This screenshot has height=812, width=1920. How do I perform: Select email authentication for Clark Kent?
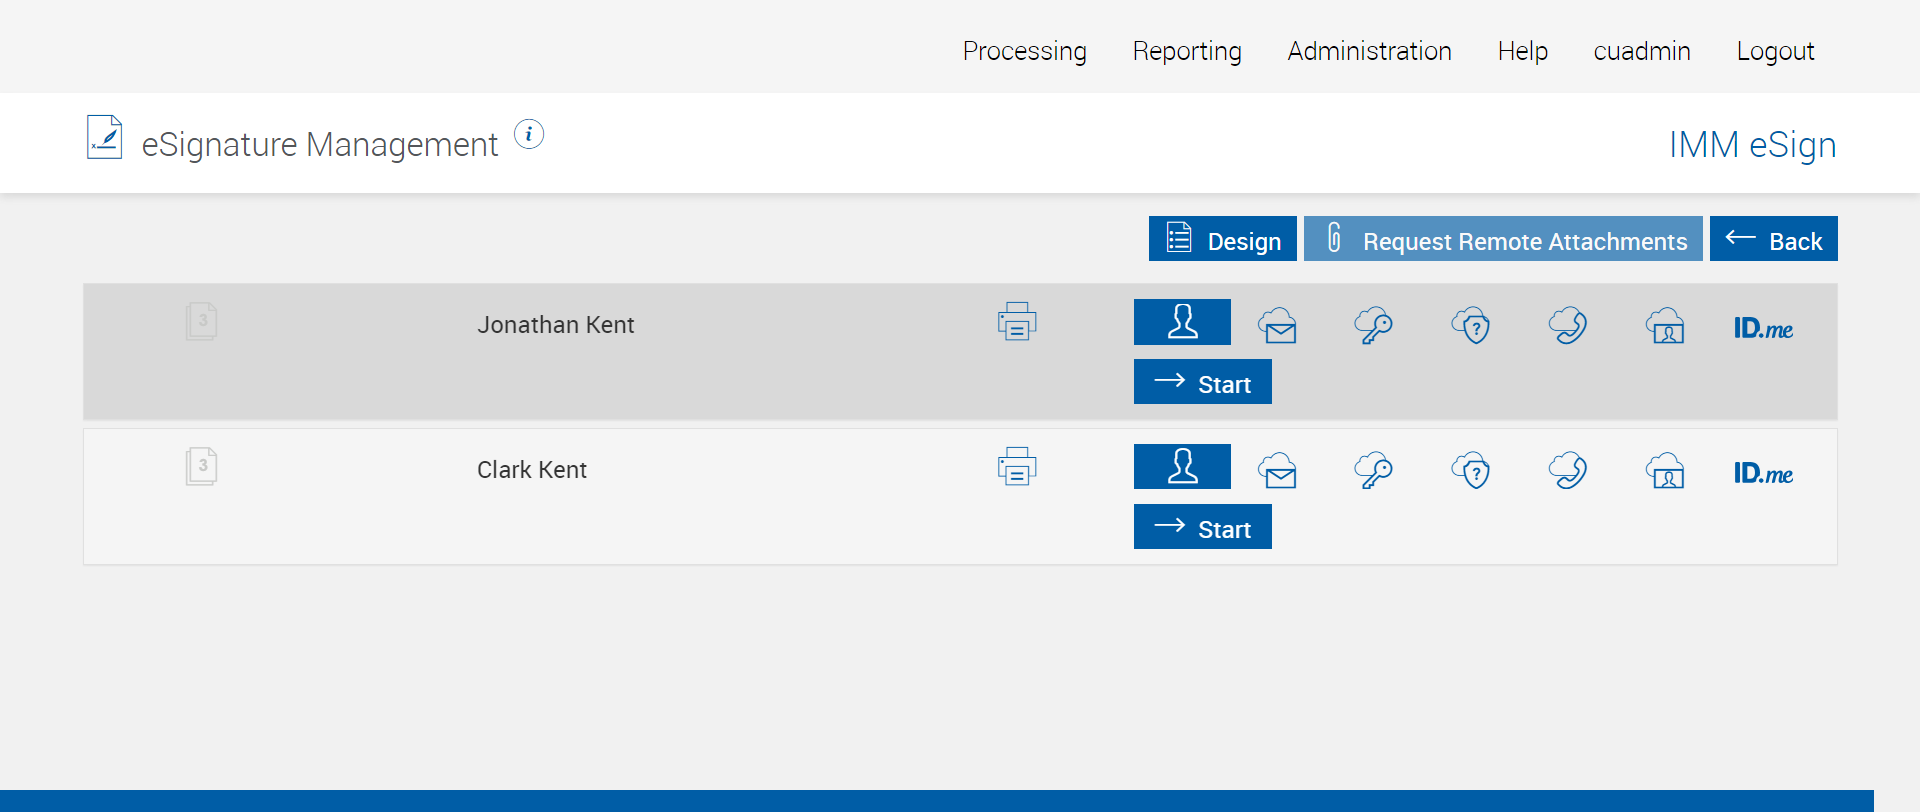[1278, 471]
